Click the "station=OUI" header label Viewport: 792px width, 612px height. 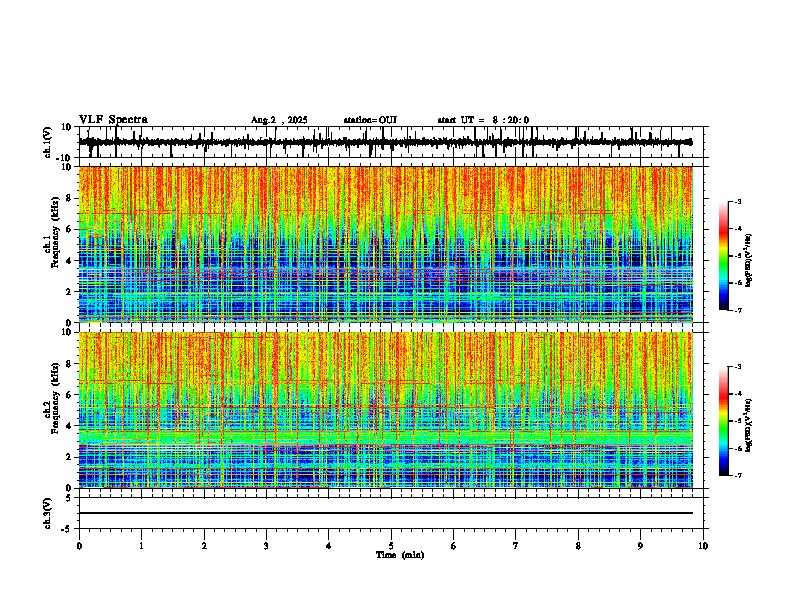tap(370, 120)
